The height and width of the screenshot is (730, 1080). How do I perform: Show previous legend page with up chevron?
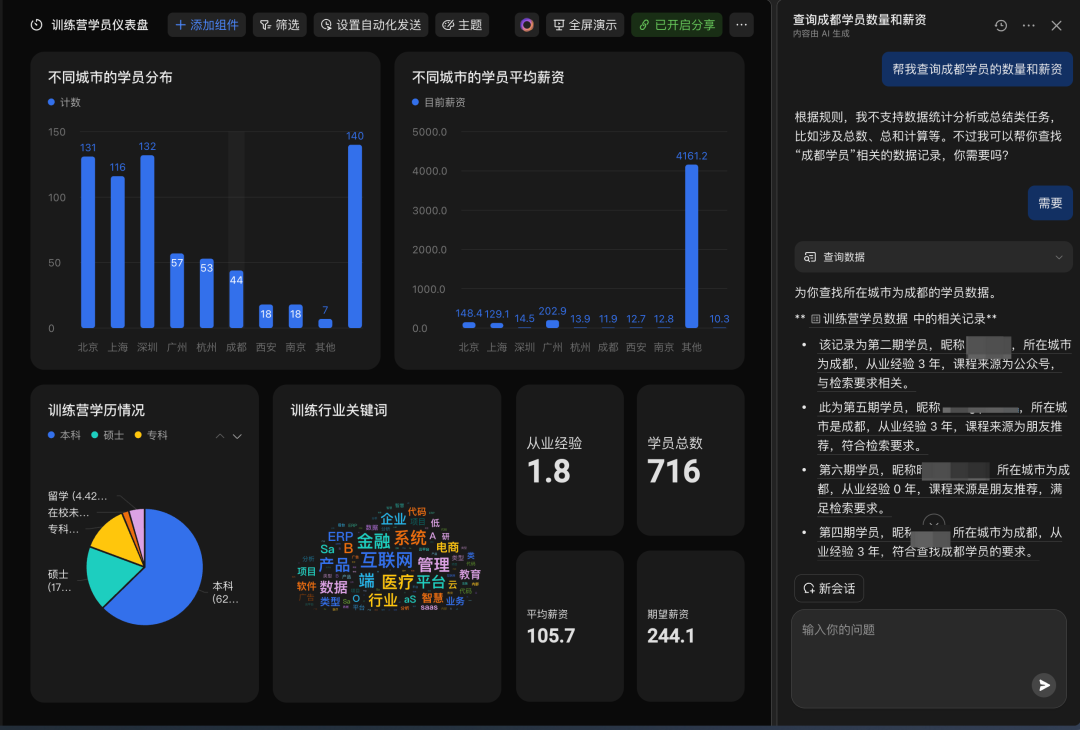click(220, 436)
